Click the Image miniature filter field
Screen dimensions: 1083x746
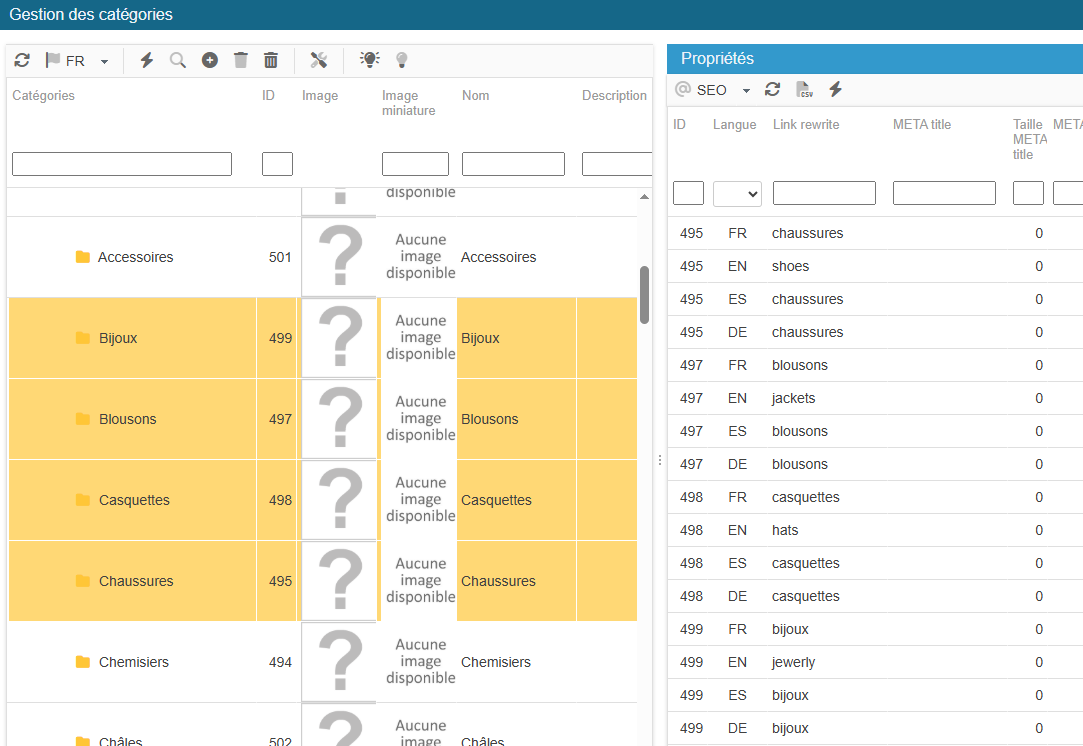tap(415, 164)
